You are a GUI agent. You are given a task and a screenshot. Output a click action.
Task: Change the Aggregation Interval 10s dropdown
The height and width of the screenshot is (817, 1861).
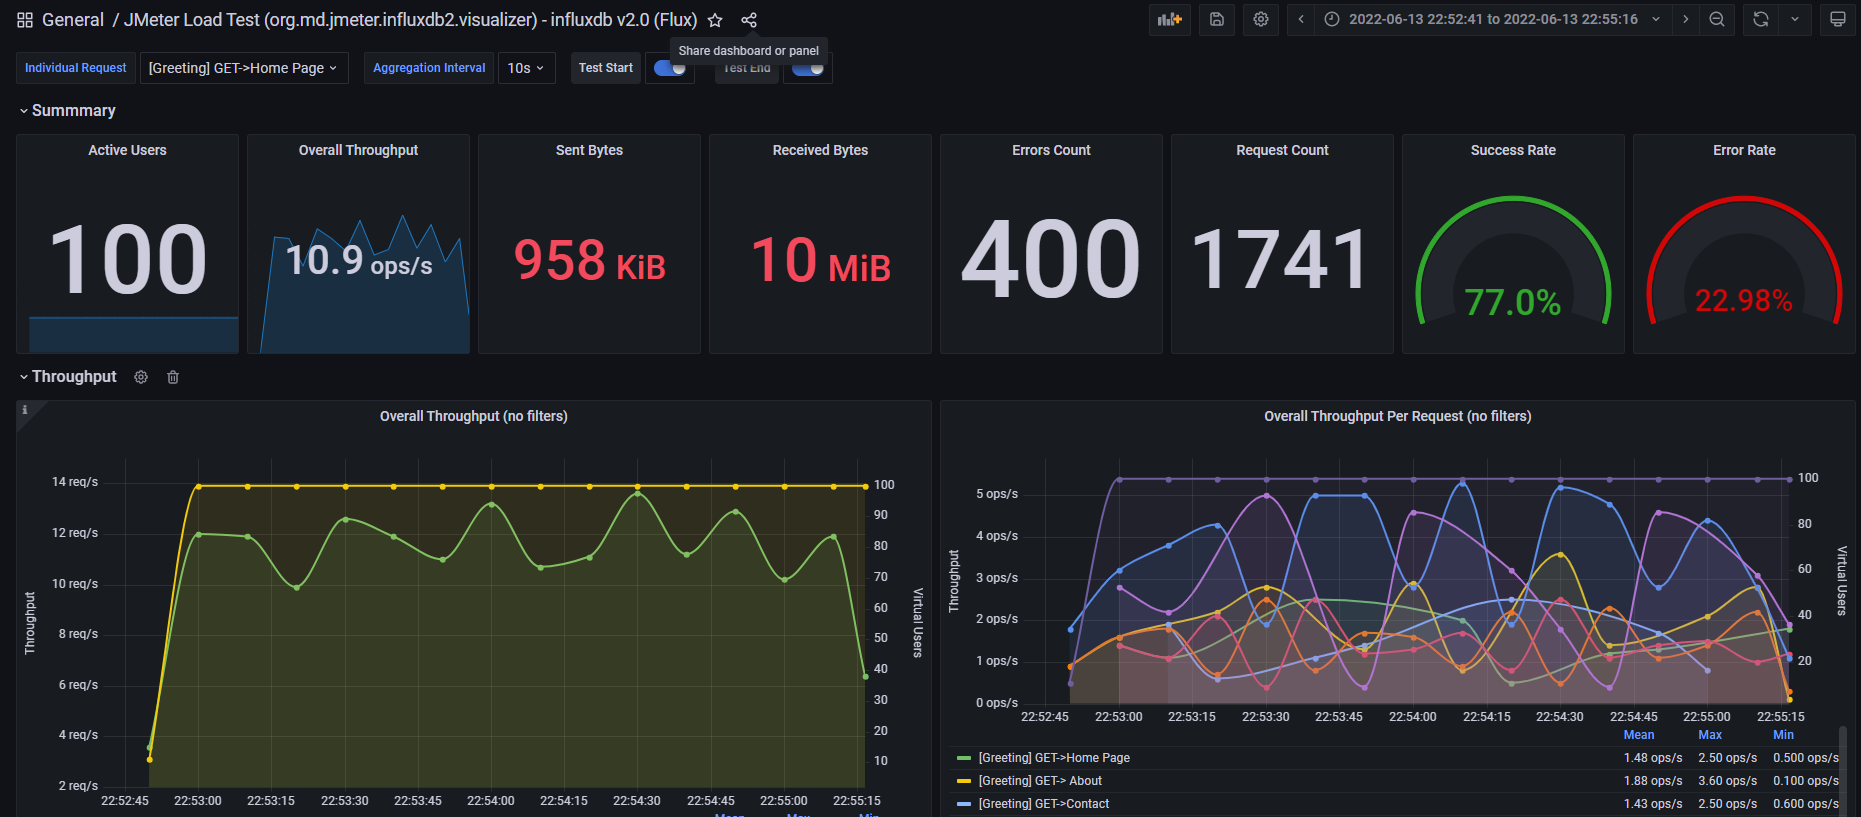click(x=526, y=68)
